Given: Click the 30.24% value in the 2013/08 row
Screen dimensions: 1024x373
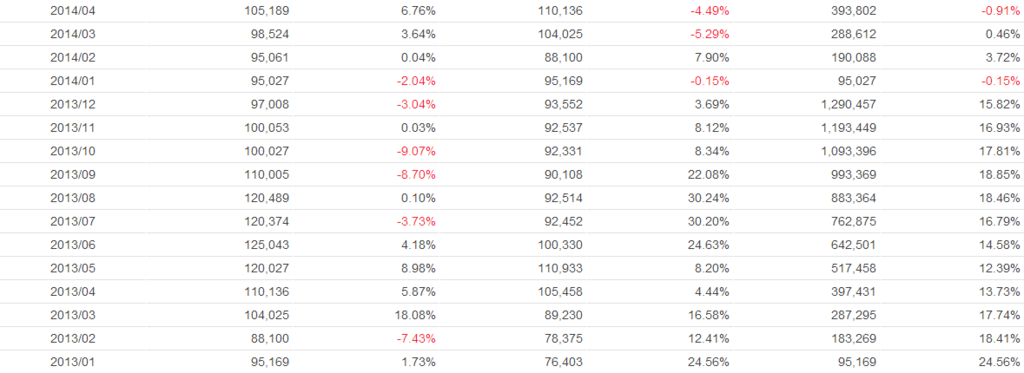Looking at the screenshot, I should click(x=709, y=199).
